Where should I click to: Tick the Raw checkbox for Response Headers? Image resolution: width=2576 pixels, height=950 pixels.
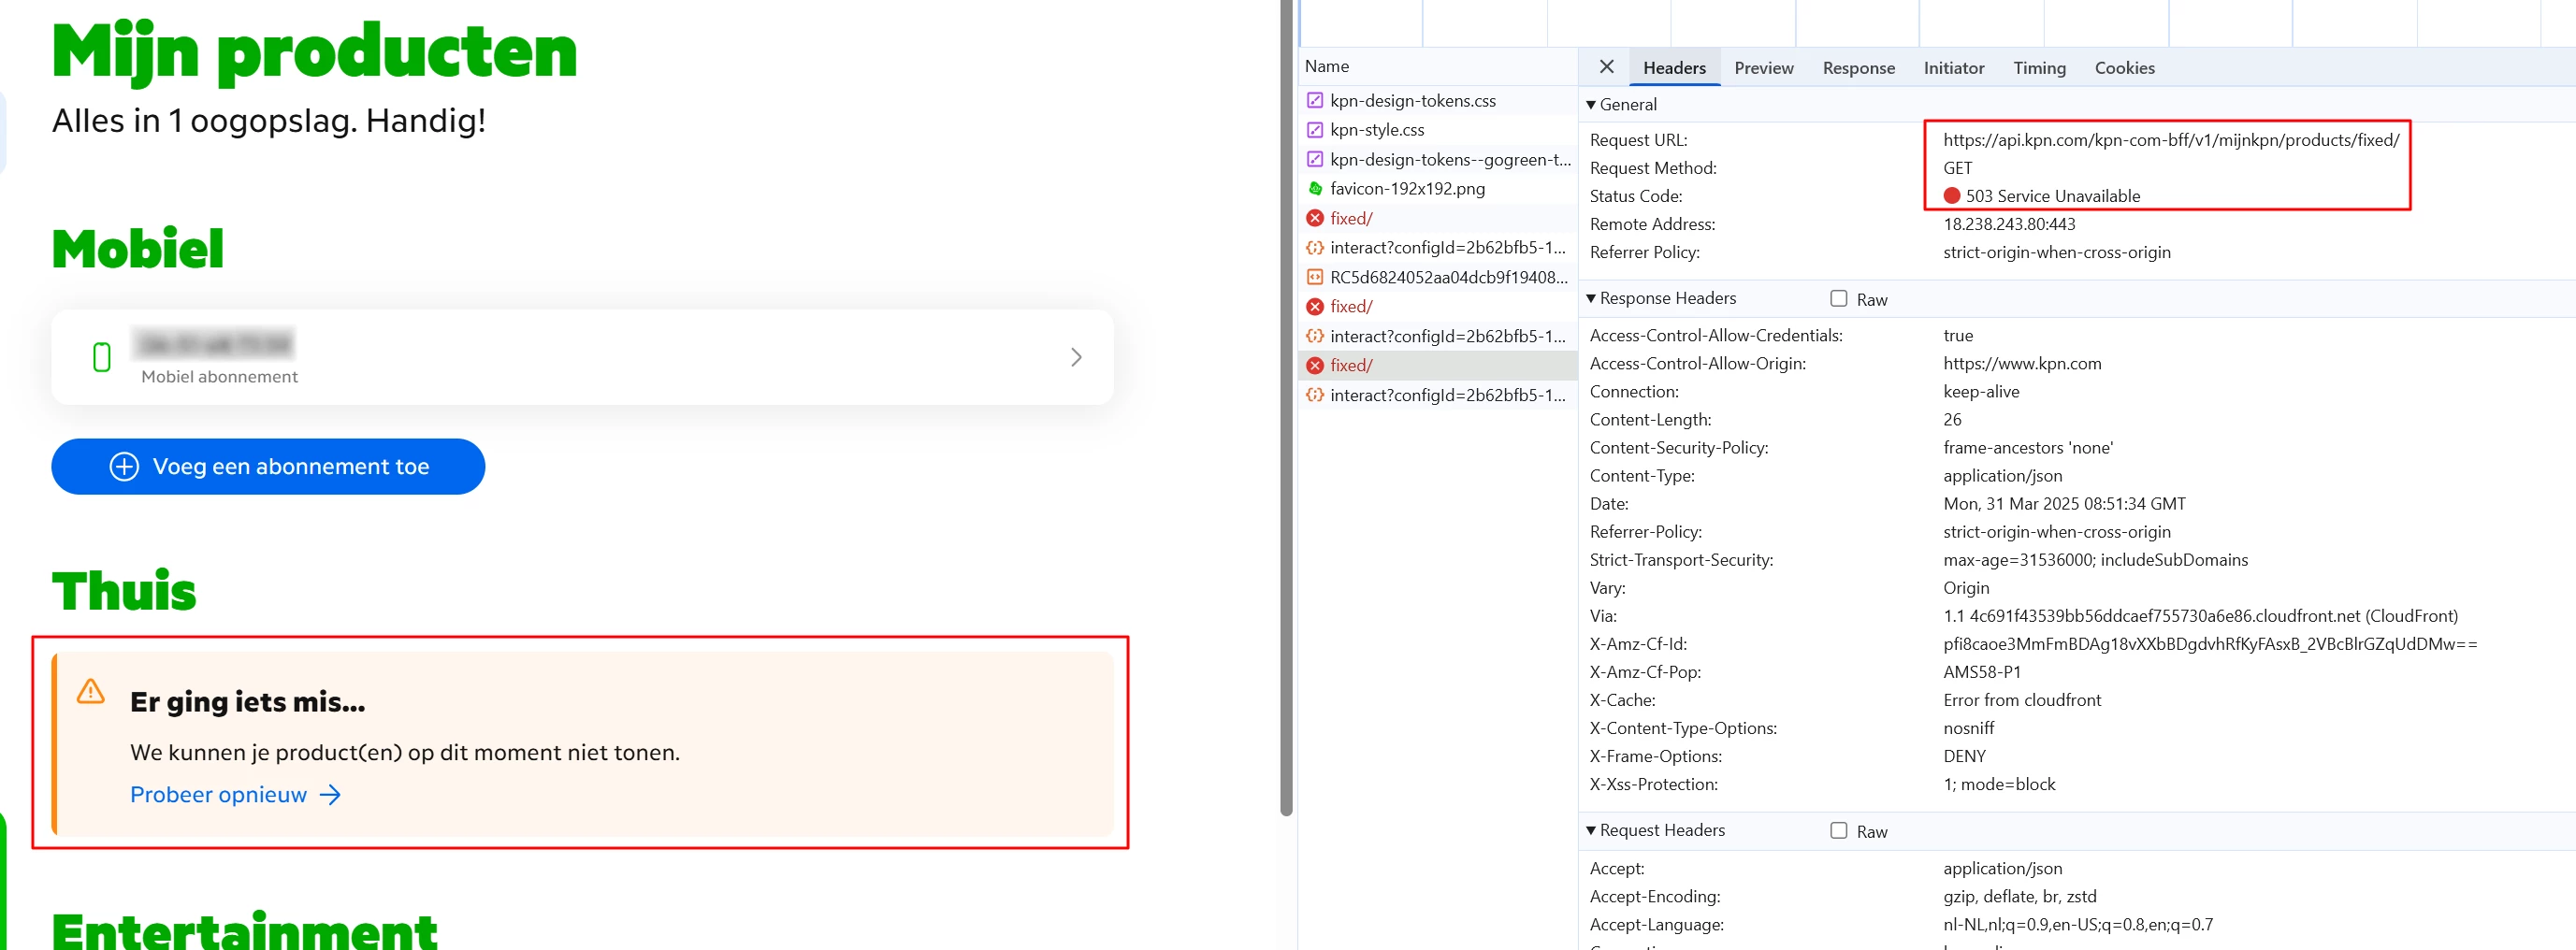coord(1838,298)
